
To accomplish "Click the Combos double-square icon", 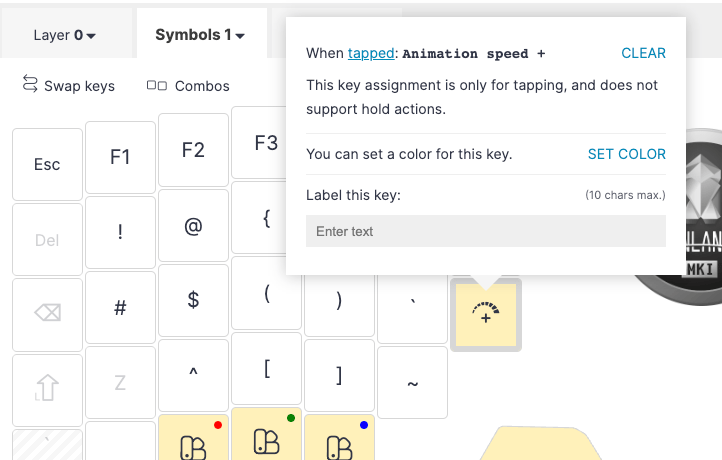I will 157,86.
